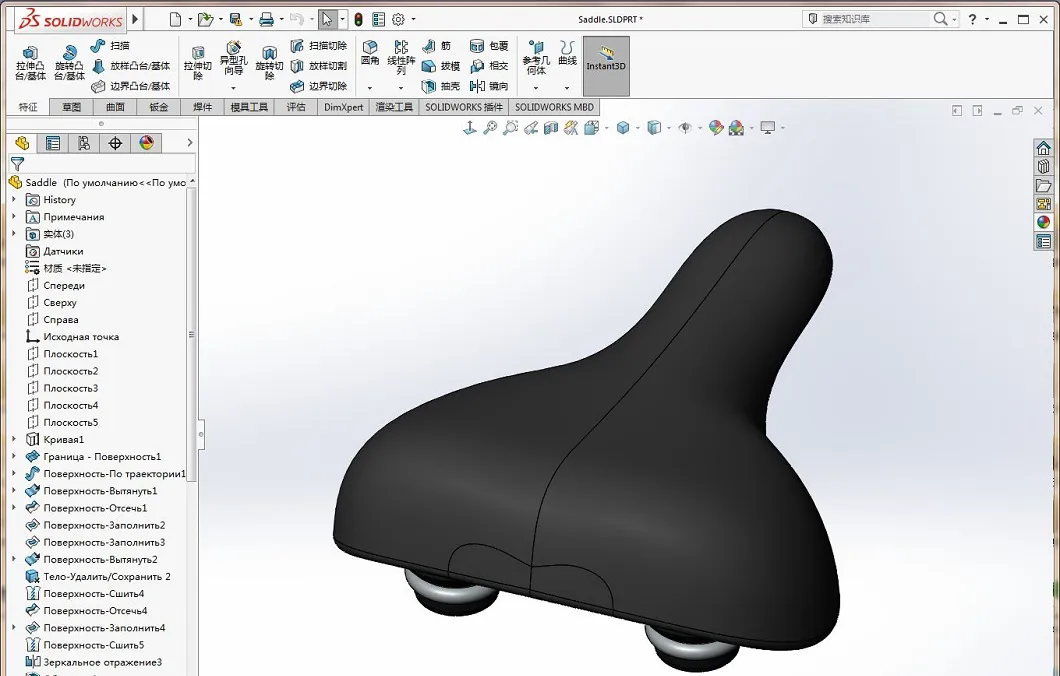Switch to the 评估 evaluate tab

click(296, 107)
